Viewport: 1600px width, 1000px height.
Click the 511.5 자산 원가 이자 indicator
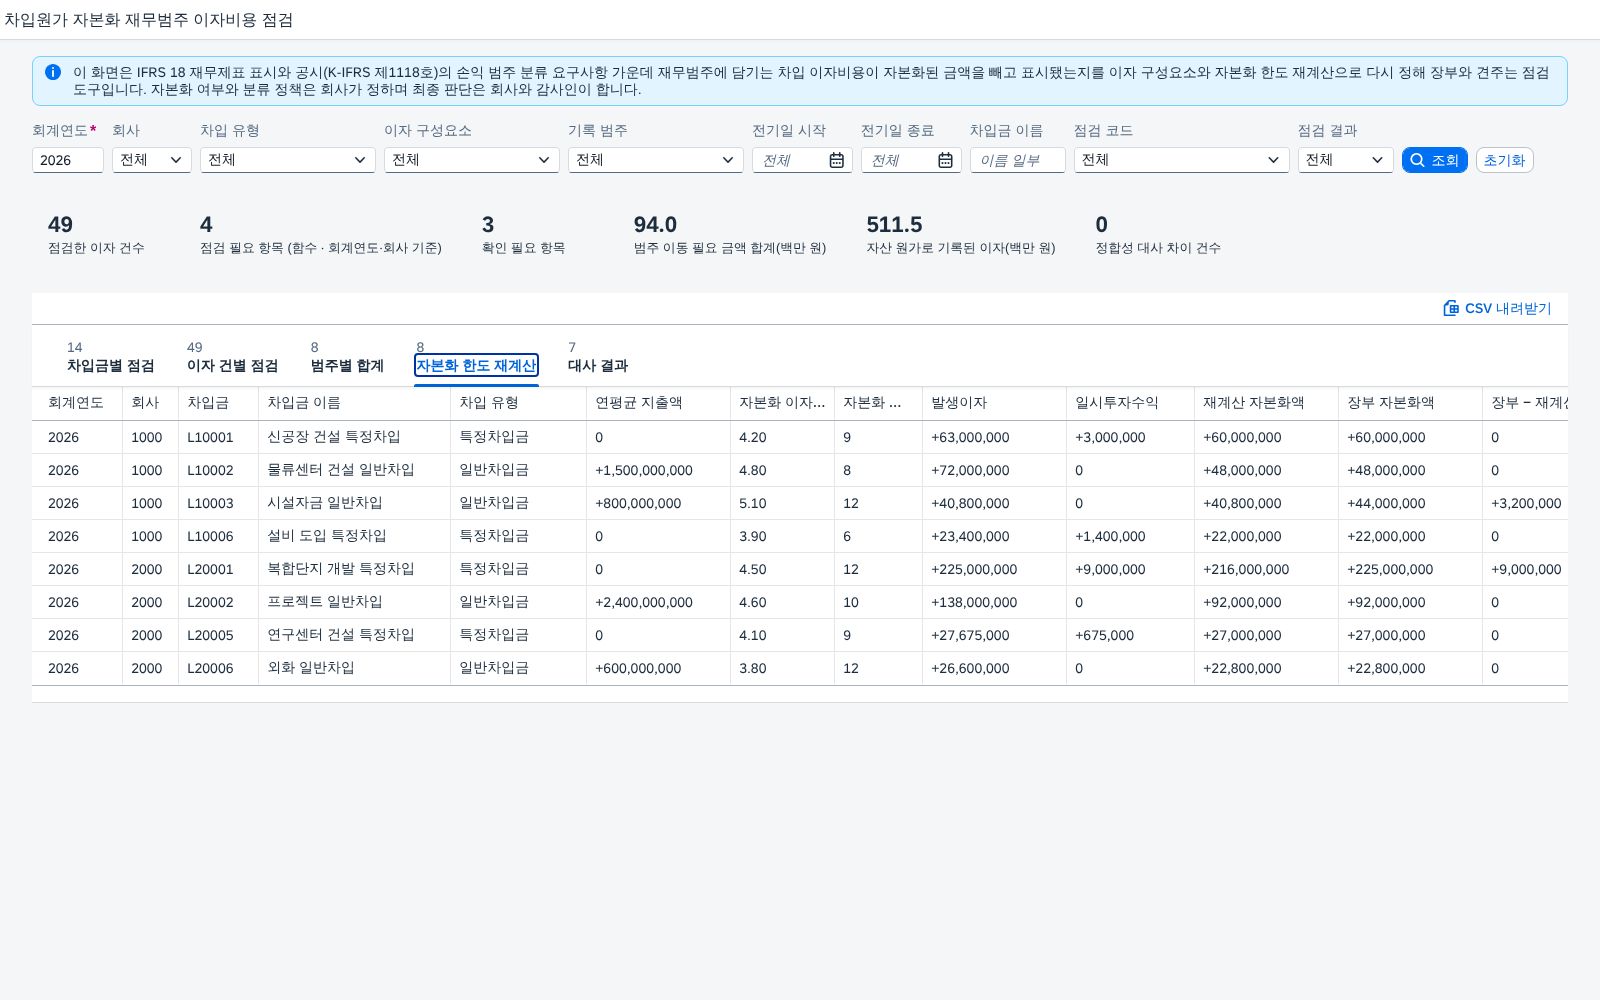point(960,234)
